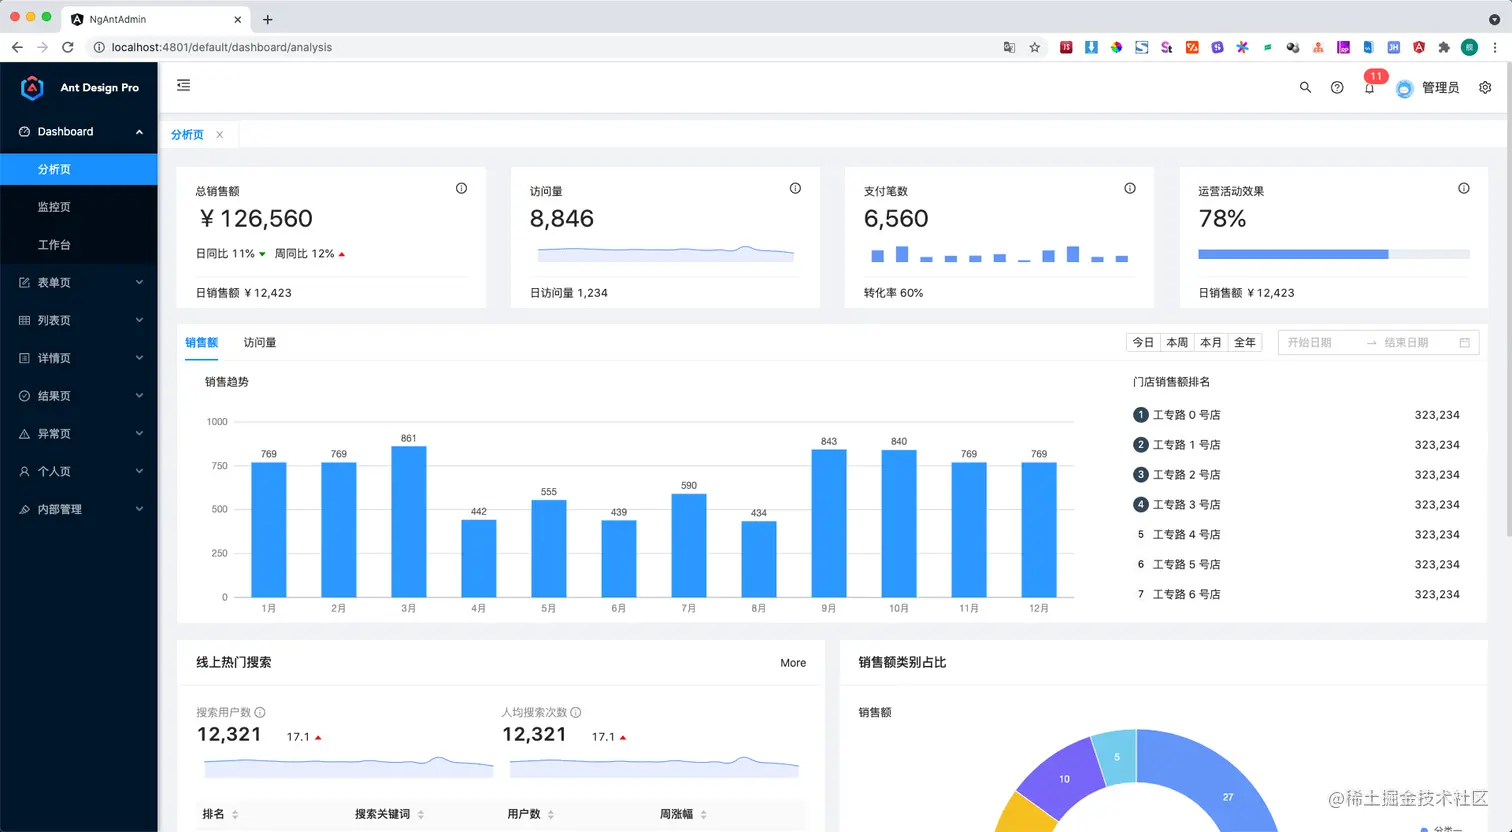Click the 开始日期 date input field

[x=1320, y=343]
